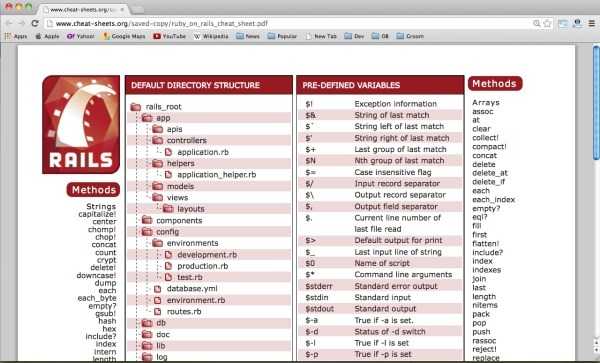This screenshot has width=600, height=363.
Task: Click the 'each_index' array method
Action: pos(494,200)
